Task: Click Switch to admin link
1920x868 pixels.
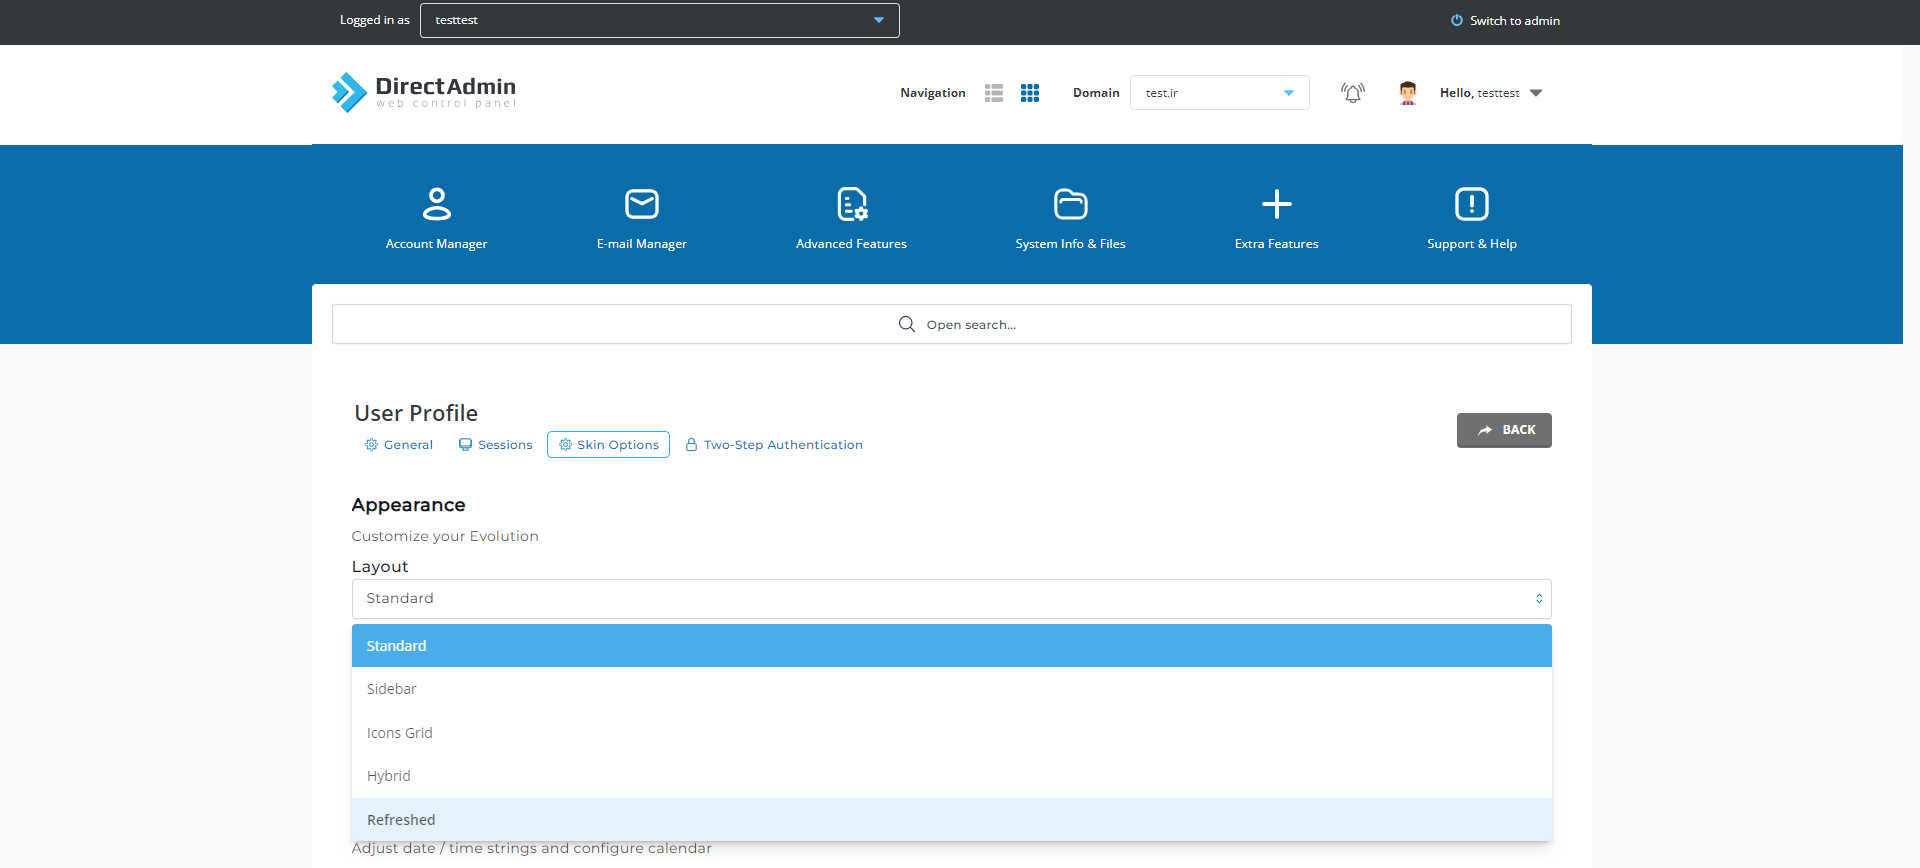Action: point(1505,21)
